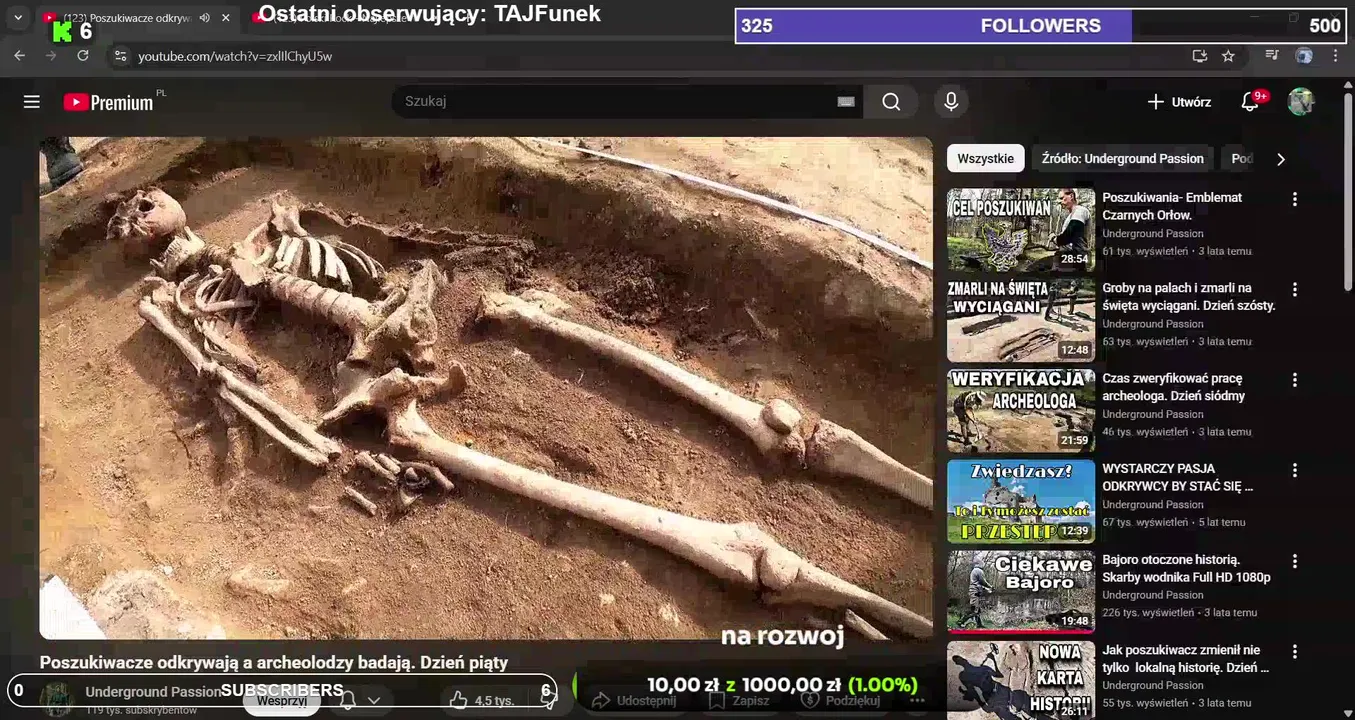1355x720 pixels.
Task: Open the Weryfikacja Archeologa thumbnail
Action: [x=1021, y=411]
